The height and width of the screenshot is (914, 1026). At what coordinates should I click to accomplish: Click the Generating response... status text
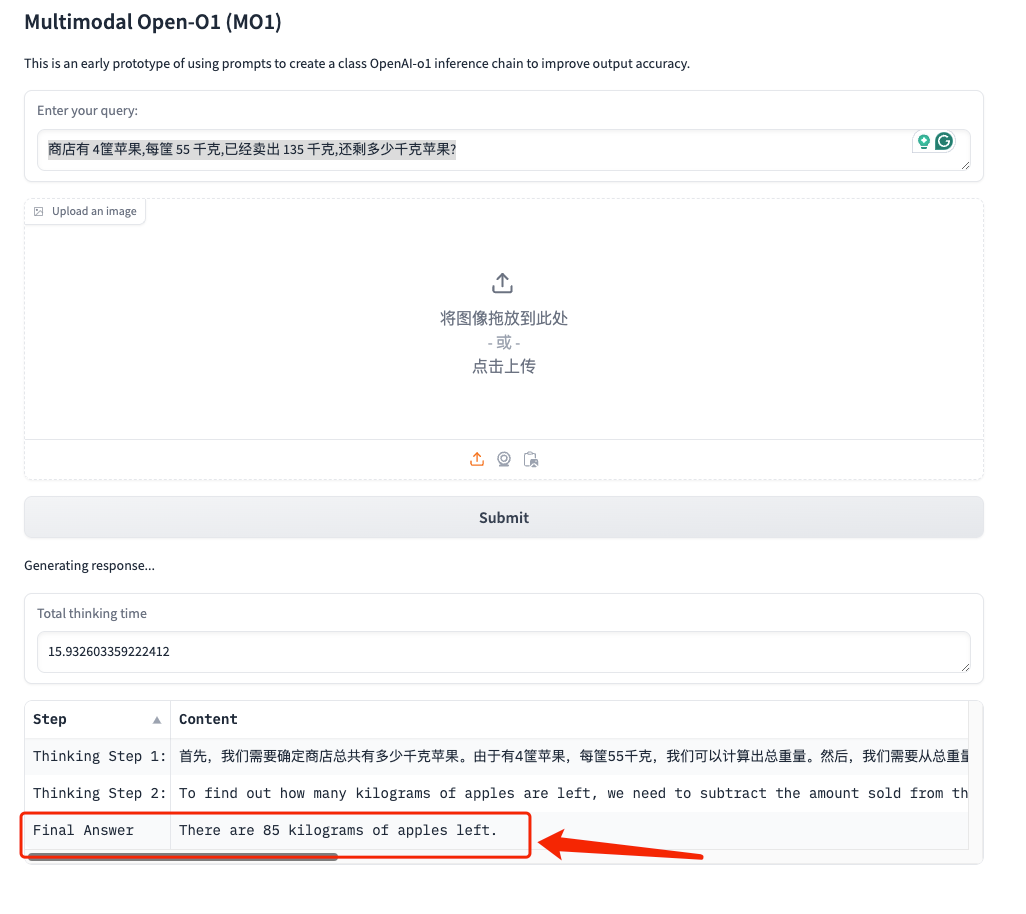[x=90, y=565]
